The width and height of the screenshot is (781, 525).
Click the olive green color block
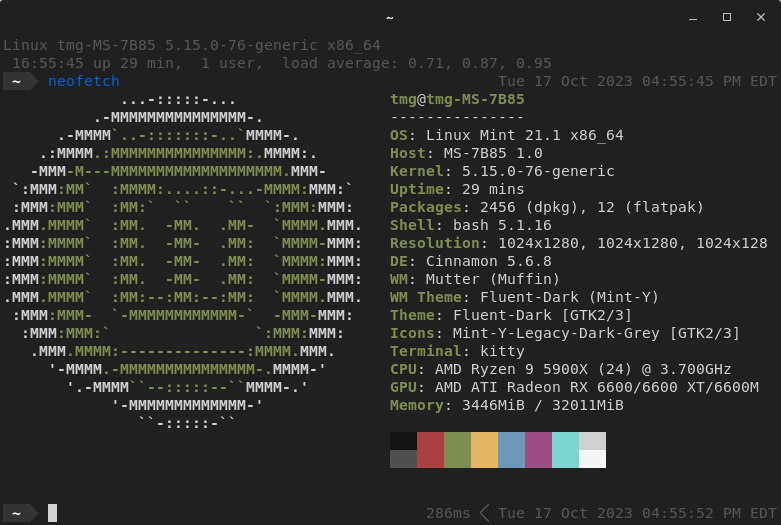point(457,450)
